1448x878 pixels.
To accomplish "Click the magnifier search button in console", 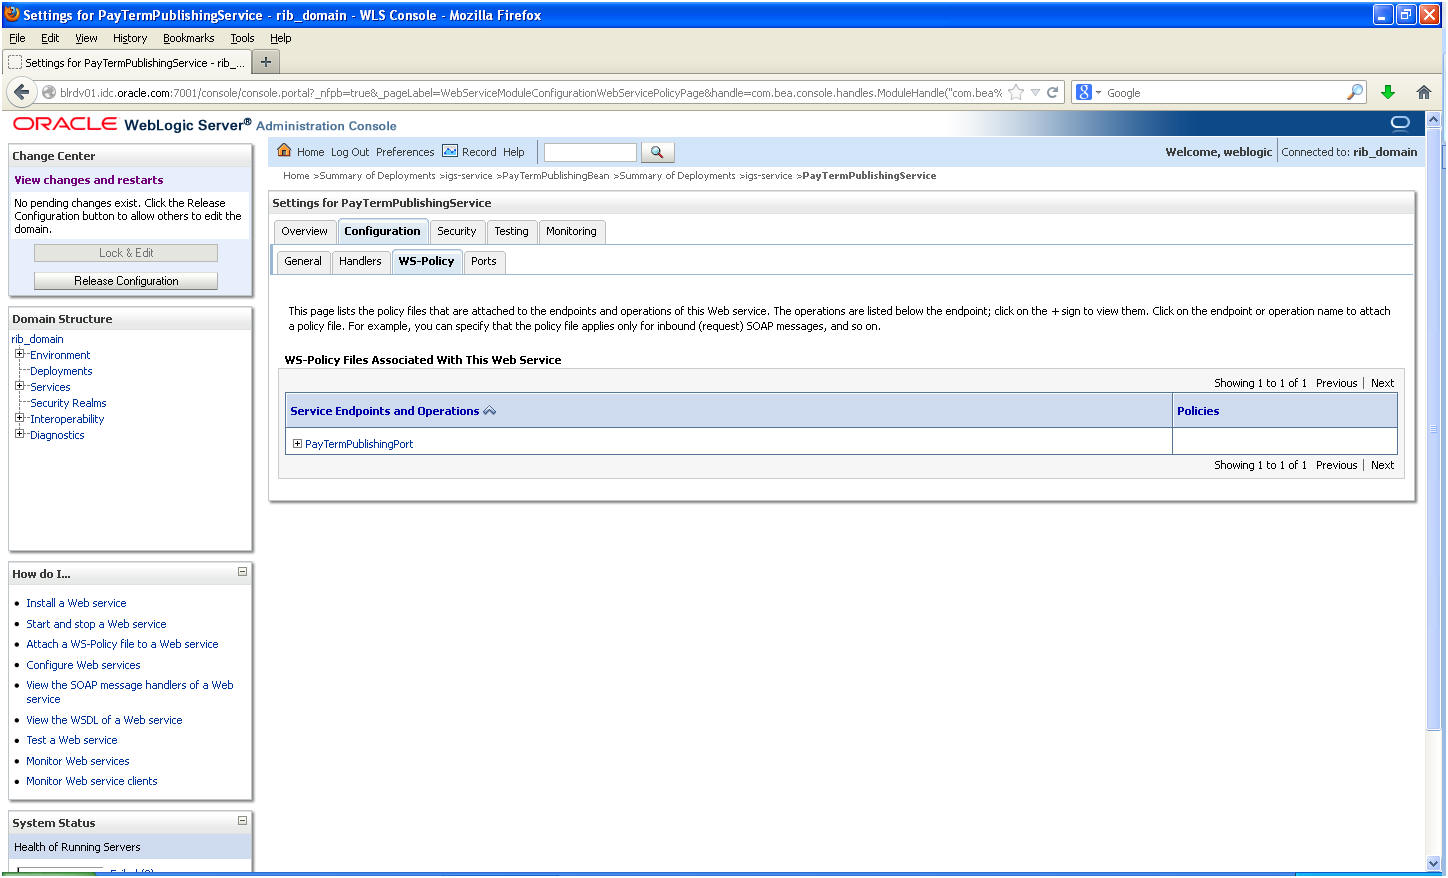I will point(657,152).
